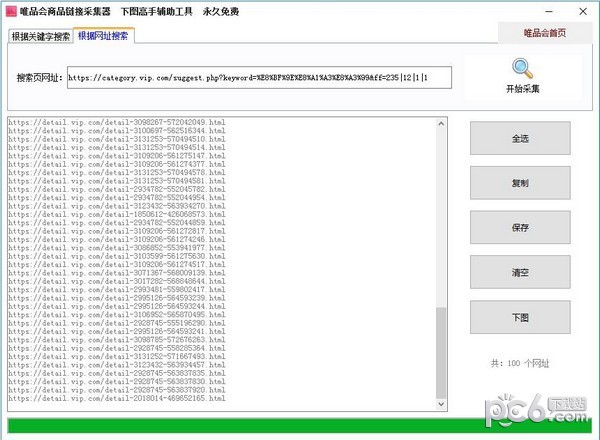600x440 pixels.
Task: Select URL row detail-3131253-570494514.html
Action: tap(117, 148)
